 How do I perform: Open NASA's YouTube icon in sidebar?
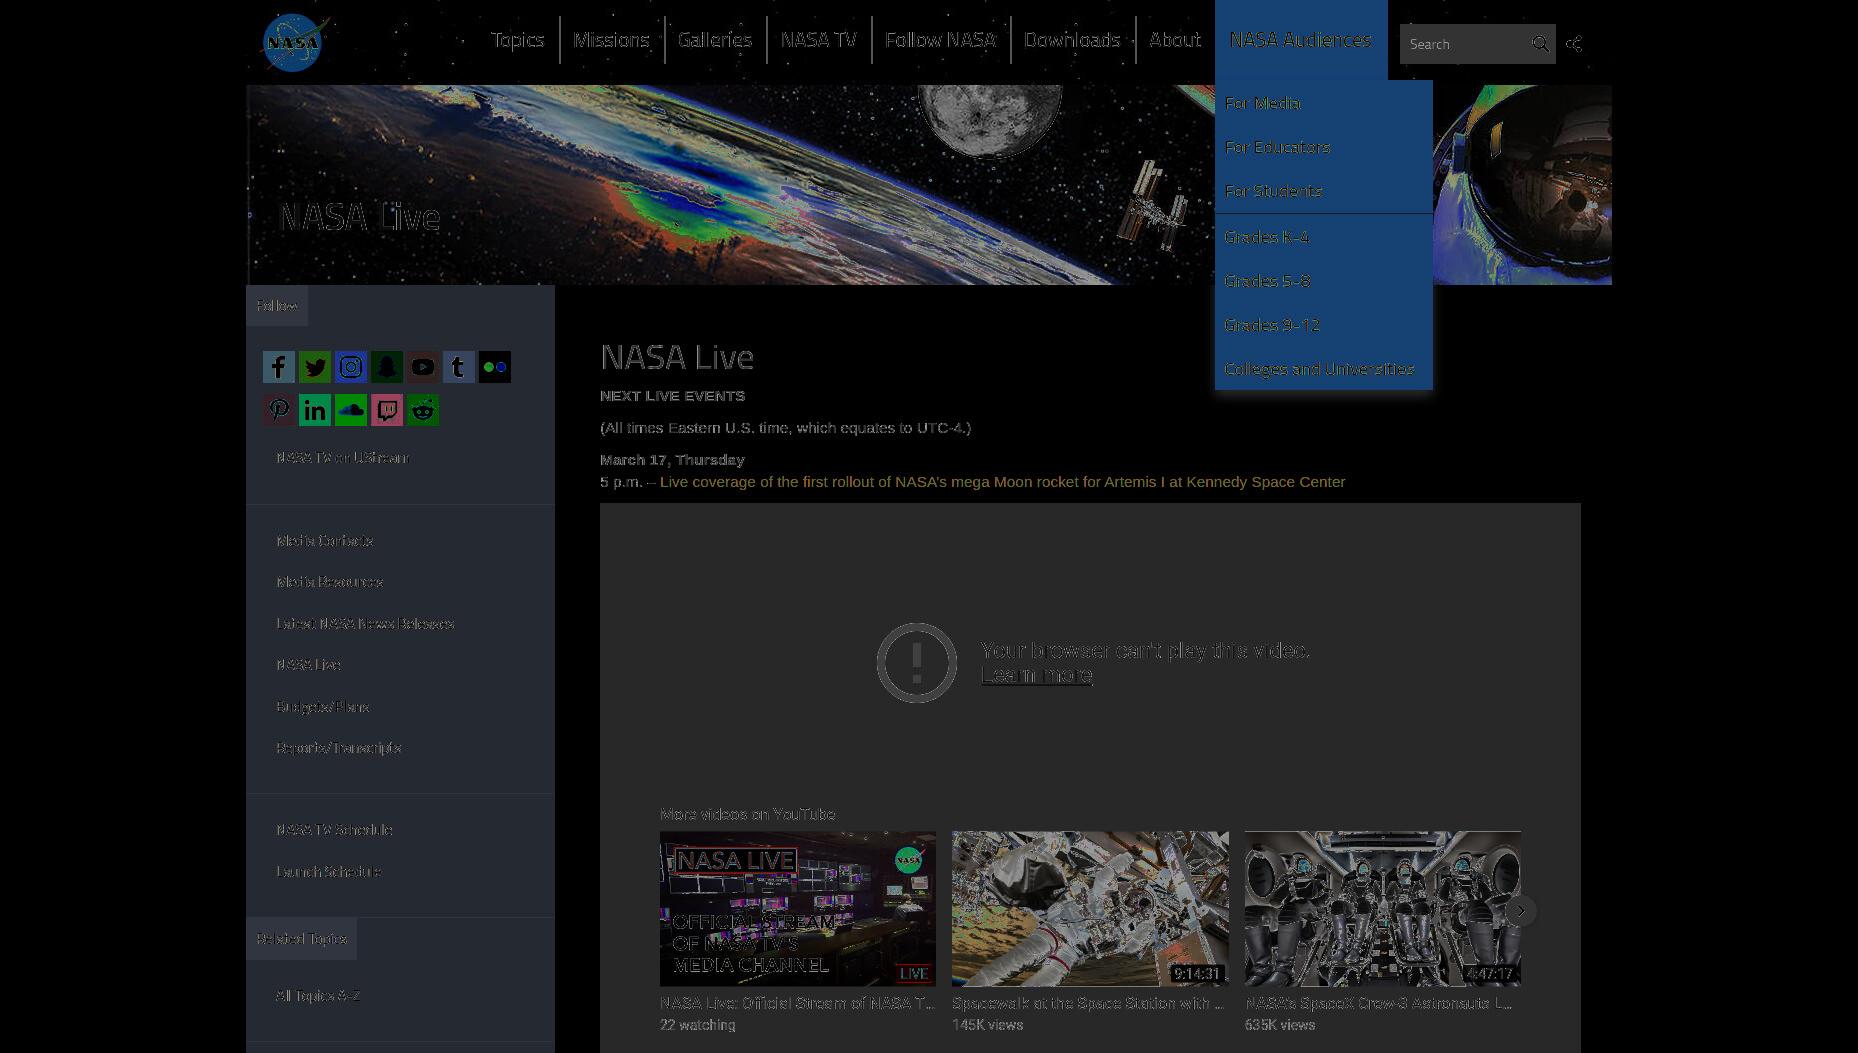pyautogui.click(x=423, y=367)
